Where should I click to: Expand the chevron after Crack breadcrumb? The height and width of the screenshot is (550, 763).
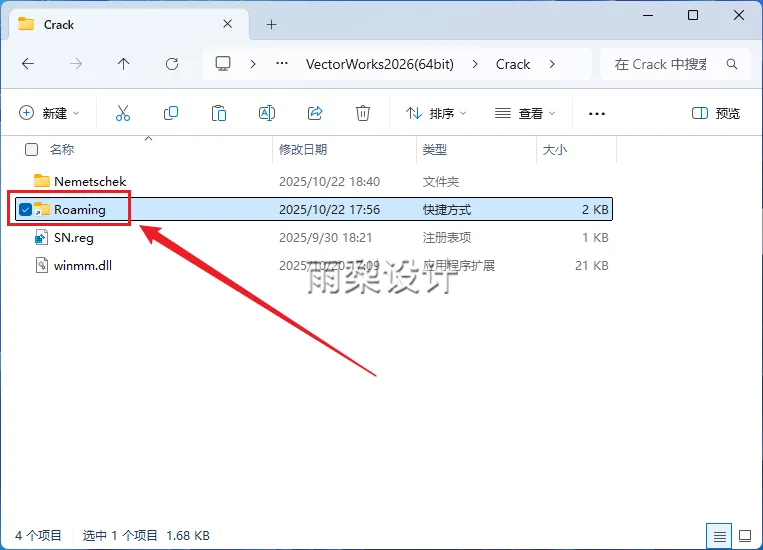point(552,64)
